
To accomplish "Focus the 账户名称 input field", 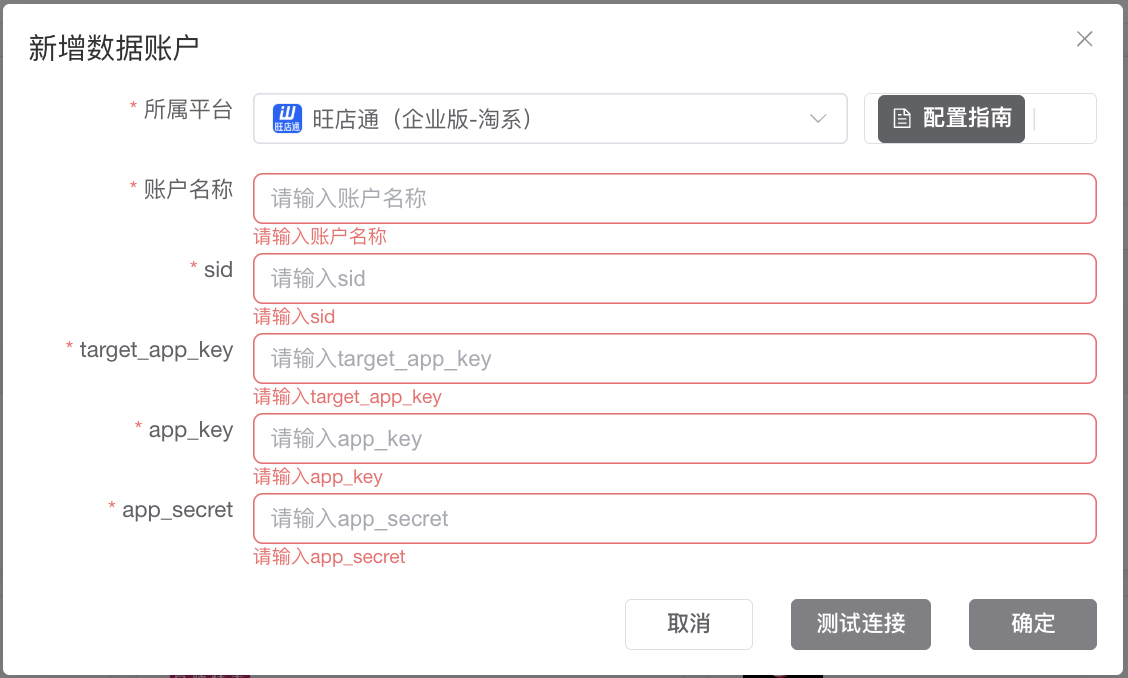I will click(674, 199).
